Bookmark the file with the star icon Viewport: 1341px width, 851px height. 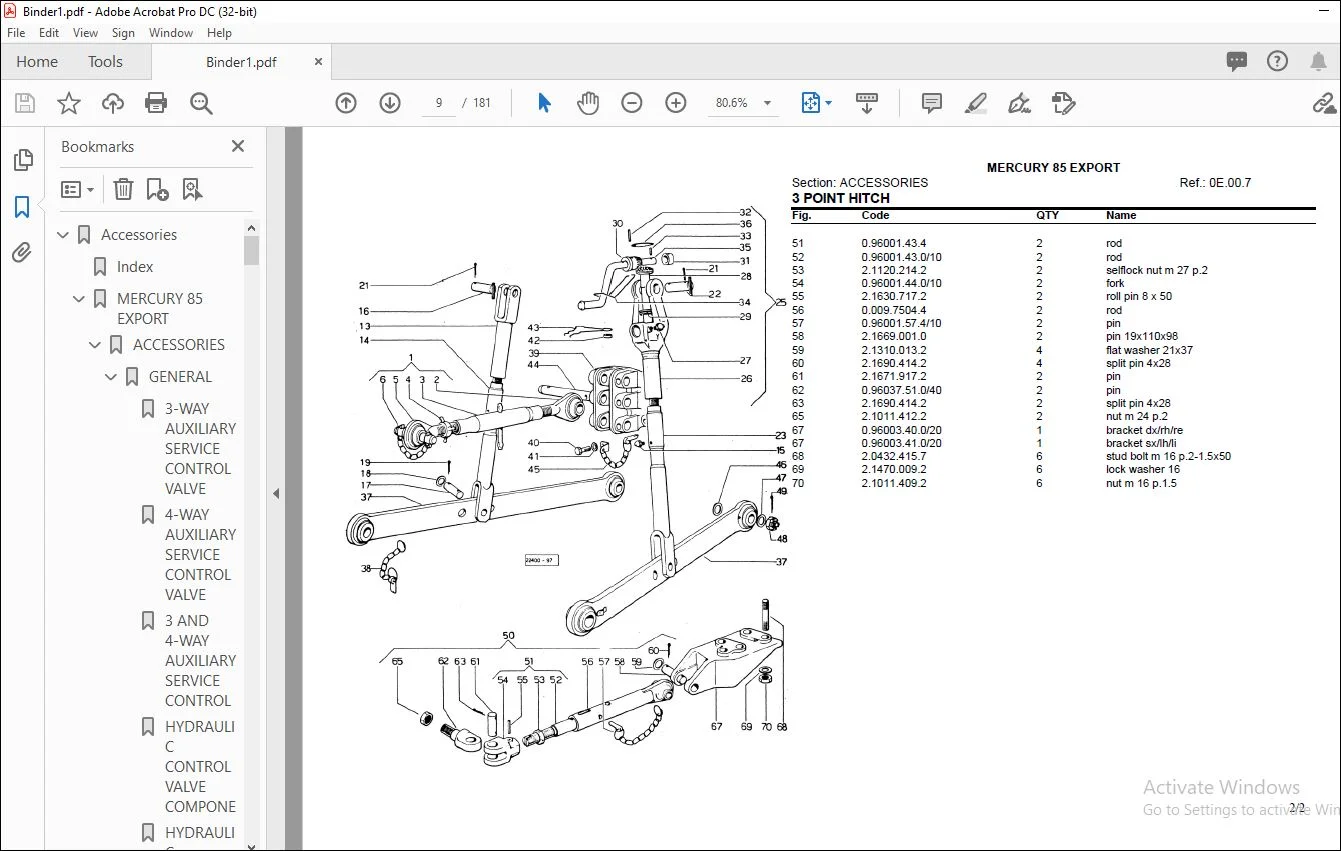tap(69, 103)
